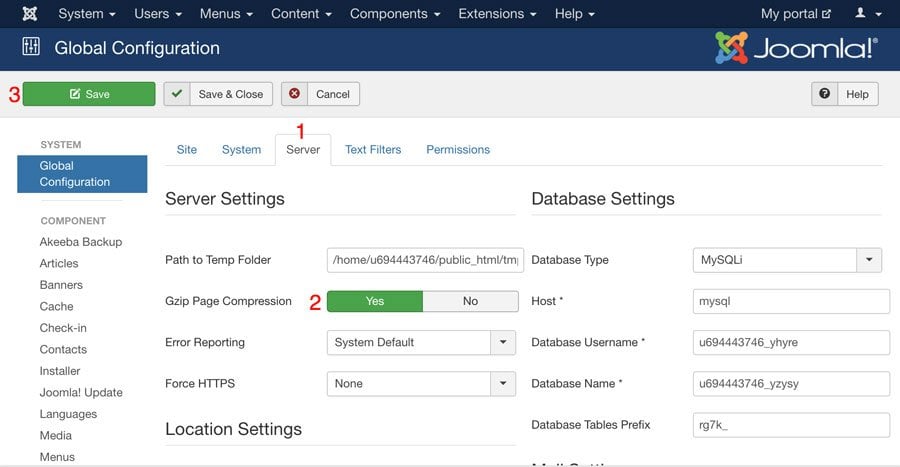900x467 pixels.
Task: Click the Global Configuration sliders icon
Action: tap(31, 46)
